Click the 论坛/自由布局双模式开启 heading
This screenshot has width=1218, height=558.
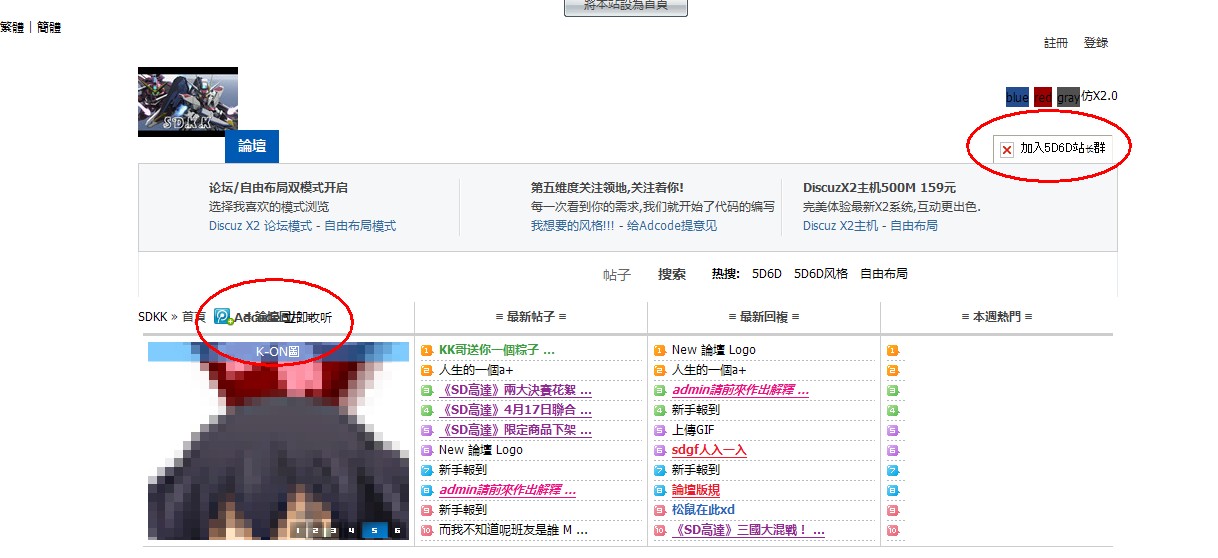tap(278, 188)
